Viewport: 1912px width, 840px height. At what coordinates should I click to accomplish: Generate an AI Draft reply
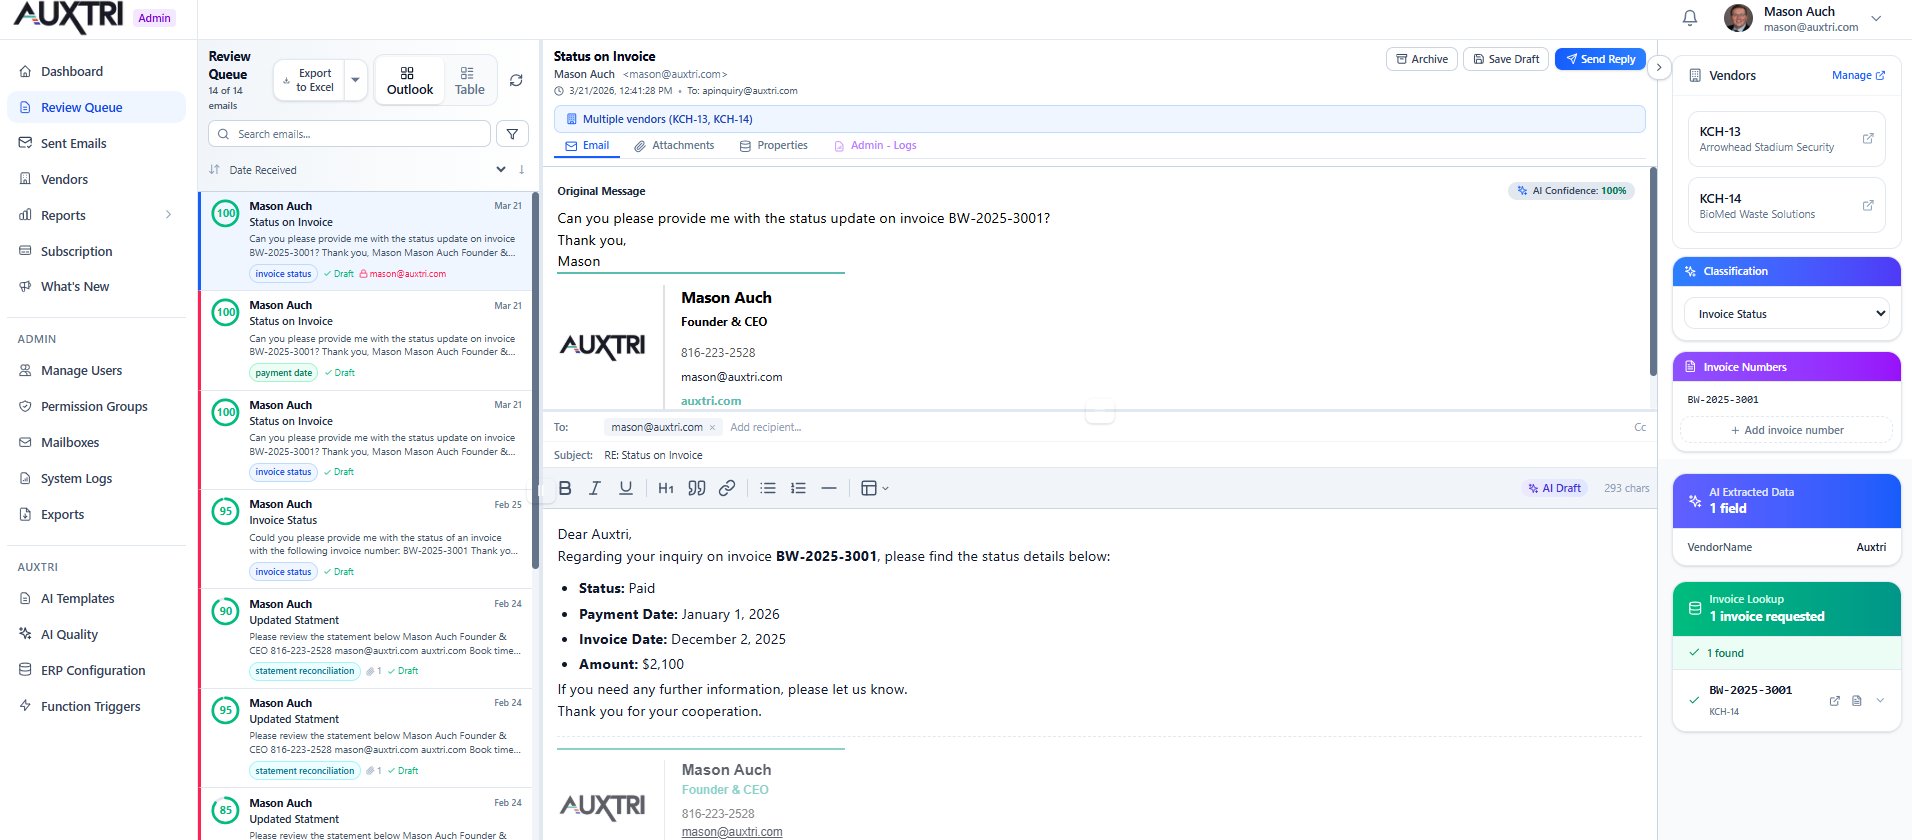click(1554, 488)
